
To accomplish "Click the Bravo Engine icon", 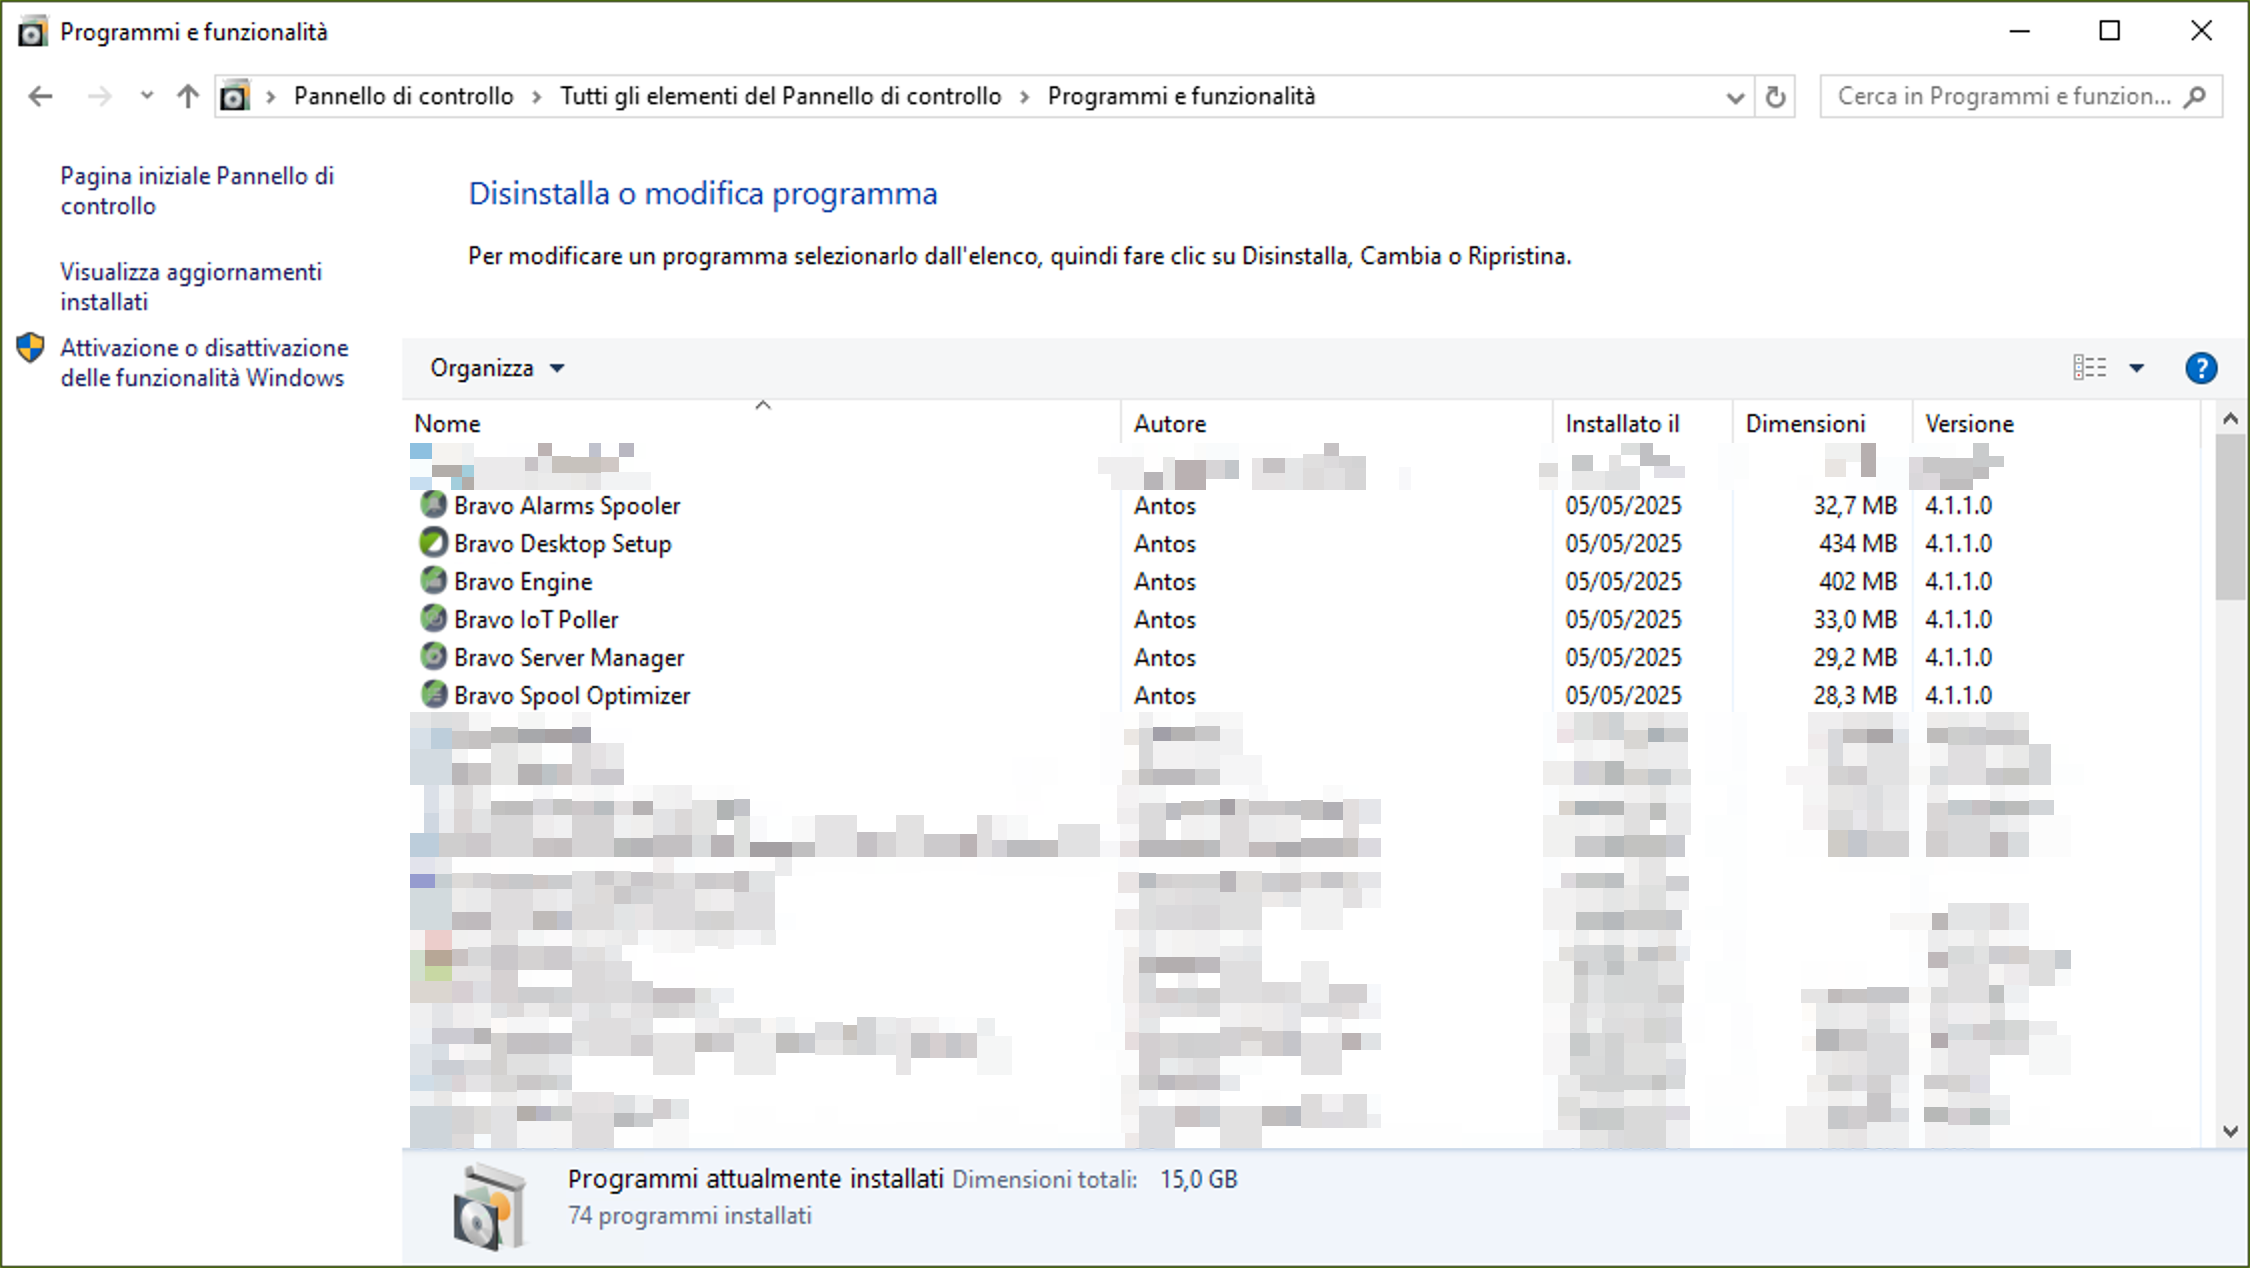I will pyautogui.click(x=433, y=581).
